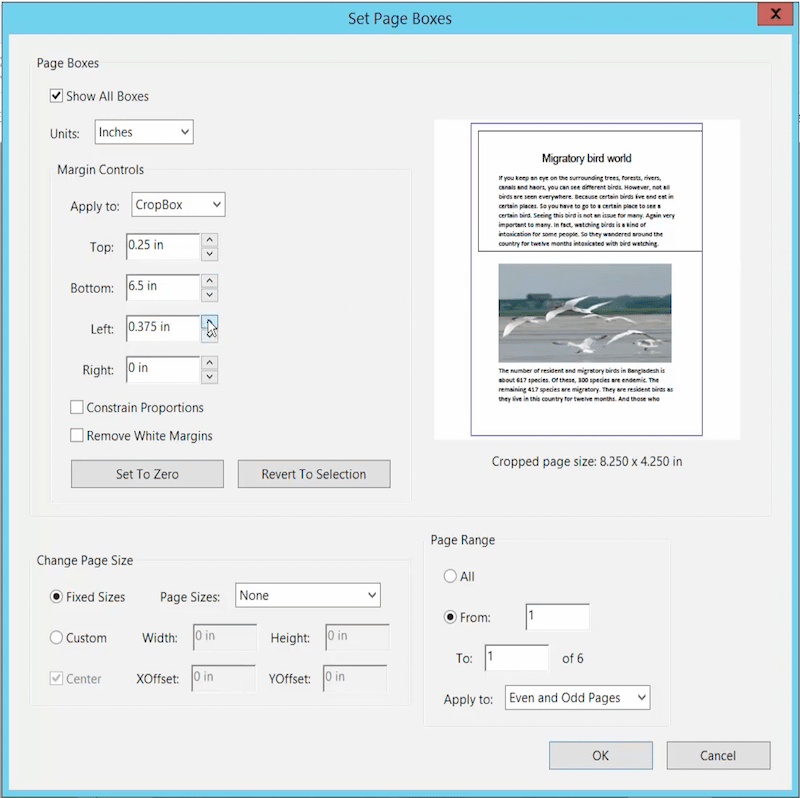Click Revert To Selection
Screen dimensions: 800x798
(313, 473)
